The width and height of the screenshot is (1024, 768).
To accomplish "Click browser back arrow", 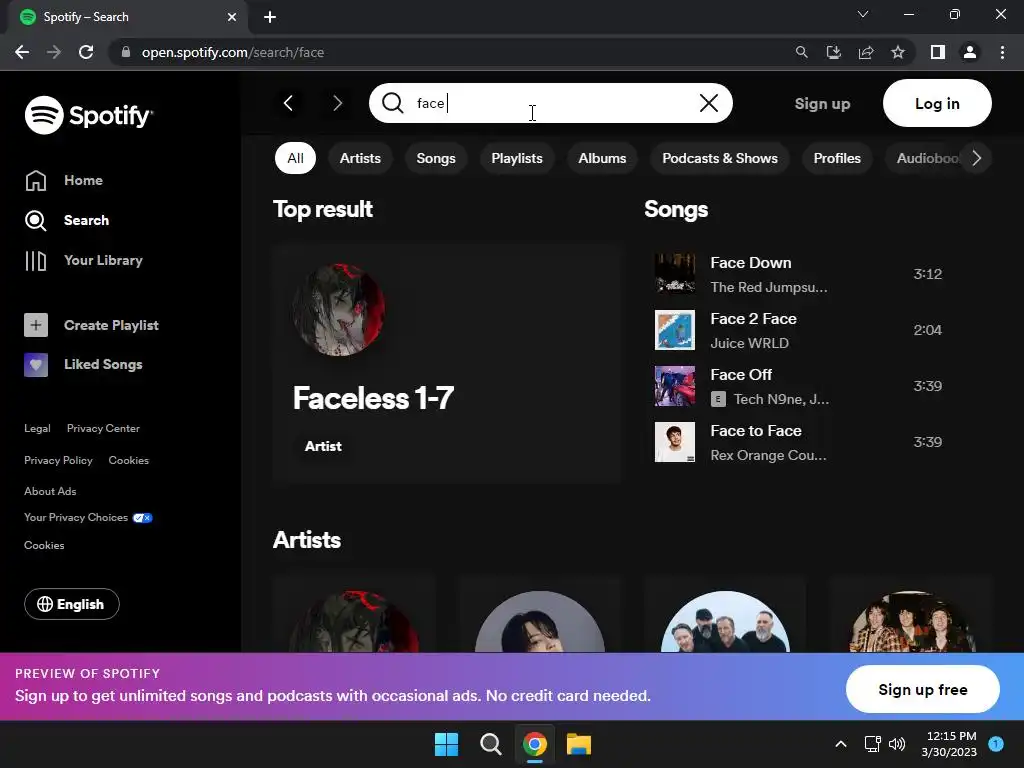I will point(22,52).
